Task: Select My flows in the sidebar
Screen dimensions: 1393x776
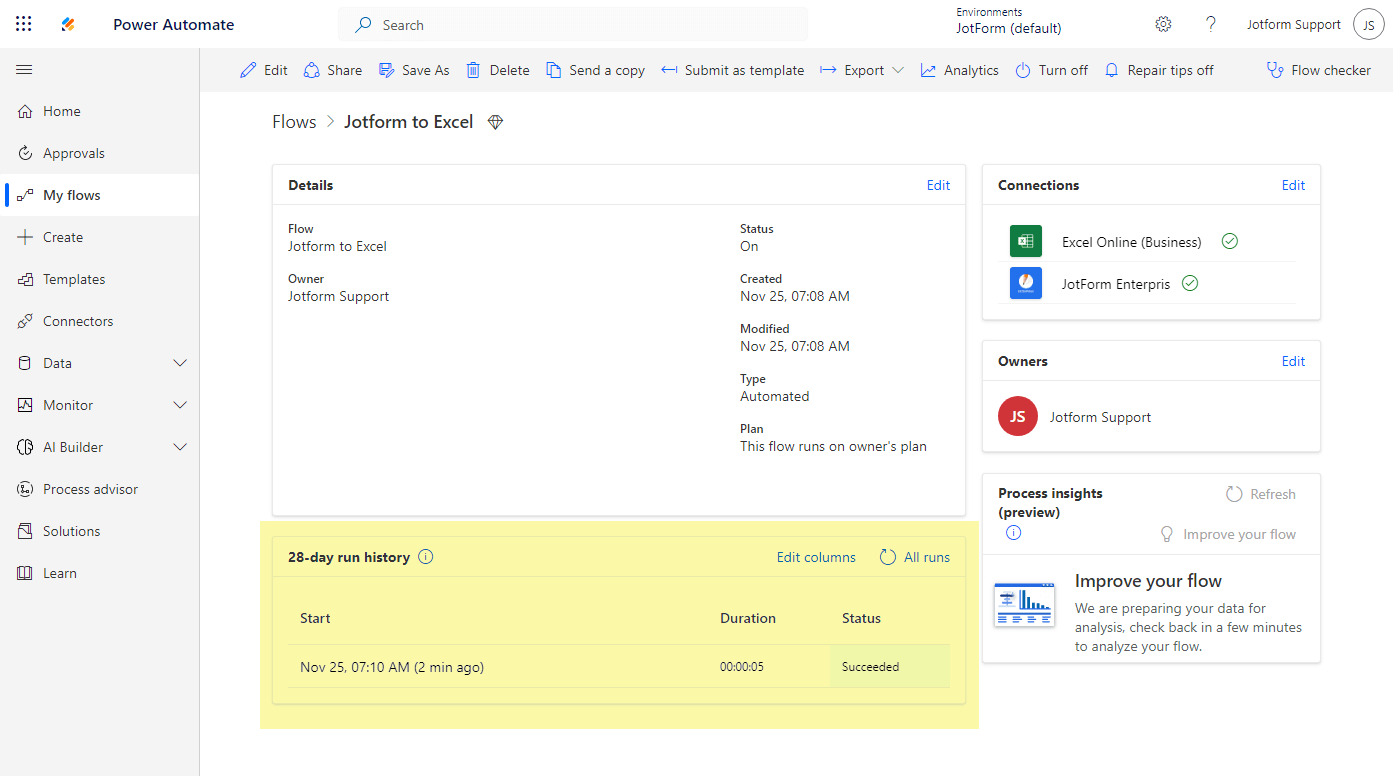Action: (x=100, y=195)
